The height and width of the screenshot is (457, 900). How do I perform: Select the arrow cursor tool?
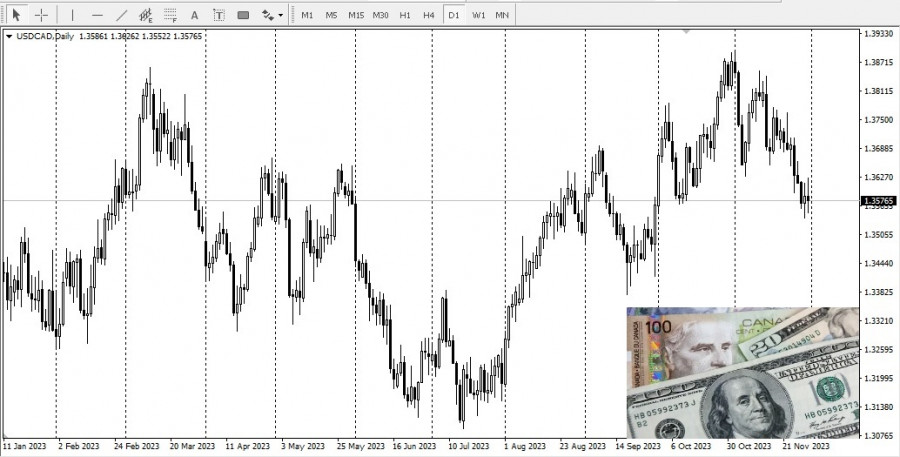[17, 15]
